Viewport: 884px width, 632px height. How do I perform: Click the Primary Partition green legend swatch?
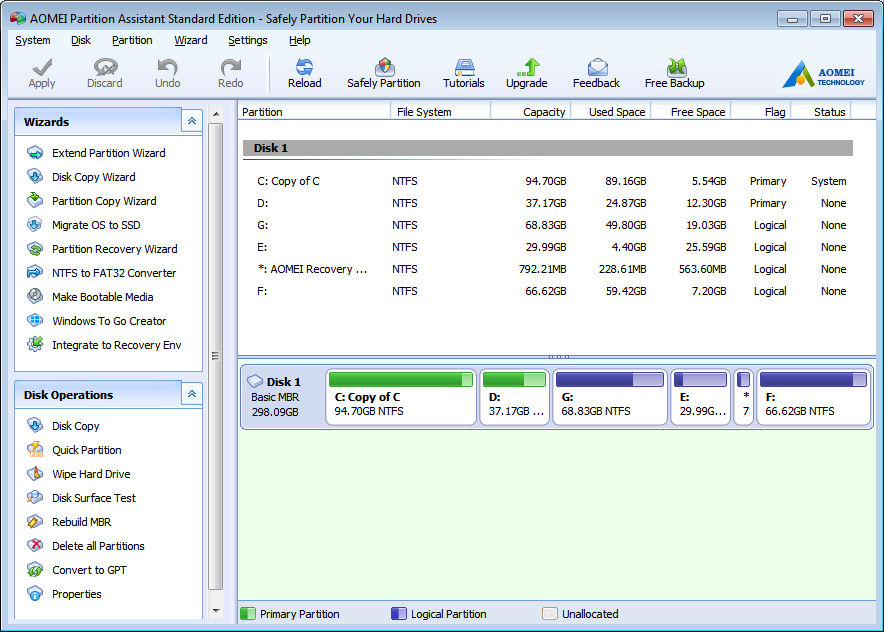[x=248, y=613]
